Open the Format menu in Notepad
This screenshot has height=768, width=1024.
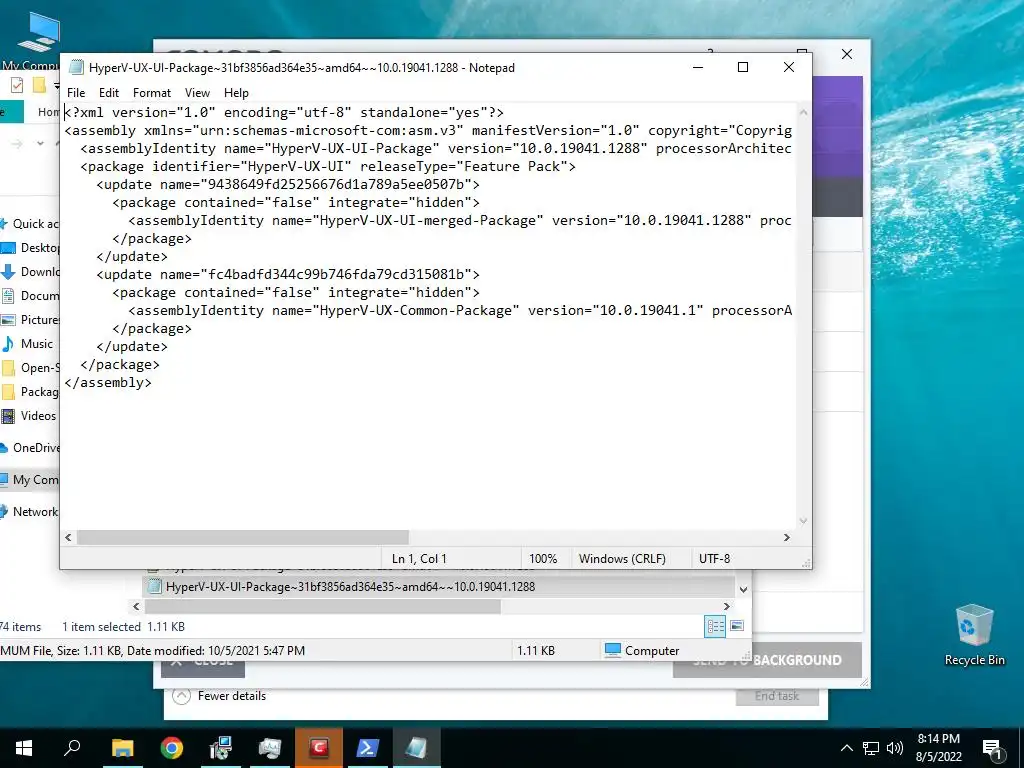(x=152, y=93)
